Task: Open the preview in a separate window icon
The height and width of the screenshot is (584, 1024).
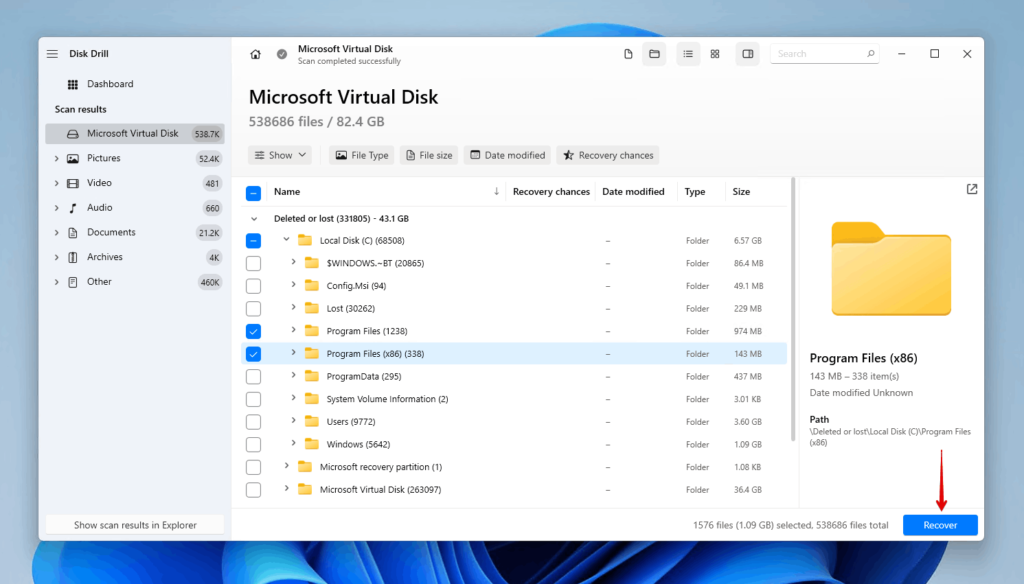Action: [x=971, y=188]
